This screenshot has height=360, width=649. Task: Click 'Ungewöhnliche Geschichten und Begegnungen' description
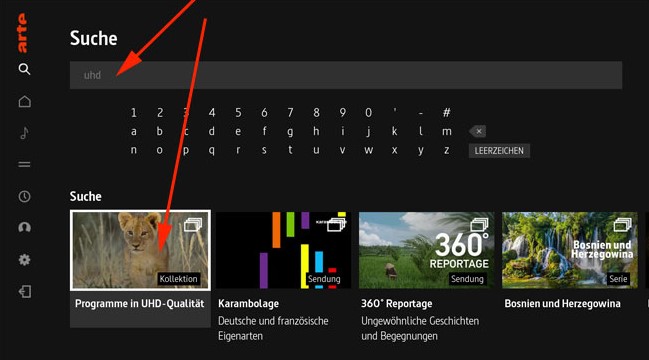pos(420,328)
